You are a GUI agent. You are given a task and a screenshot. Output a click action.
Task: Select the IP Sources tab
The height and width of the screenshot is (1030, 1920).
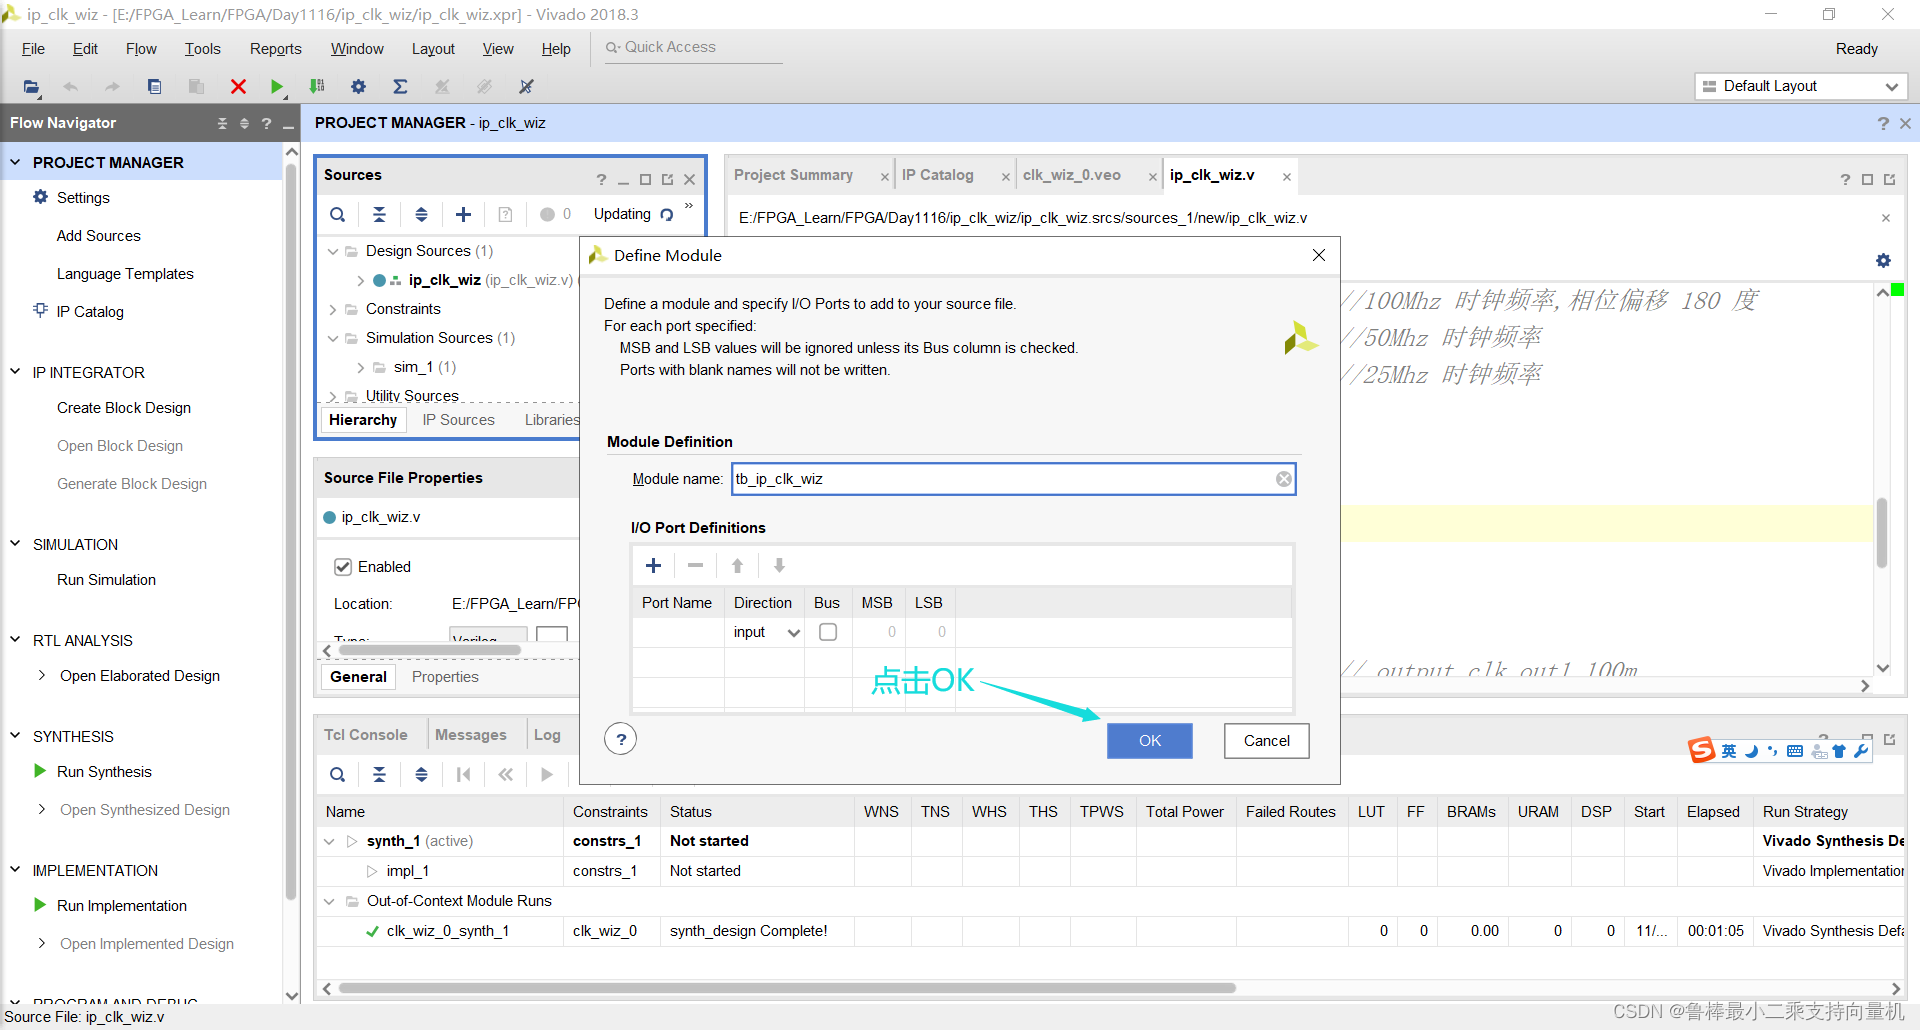458,420
